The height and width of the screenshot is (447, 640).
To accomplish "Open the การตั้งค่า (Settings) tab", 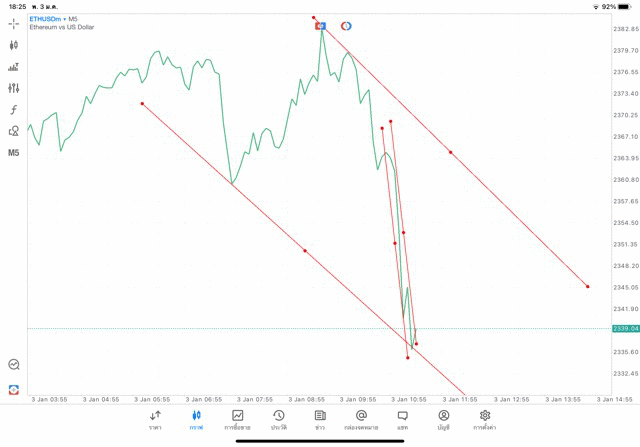I will tap(485, 419).
